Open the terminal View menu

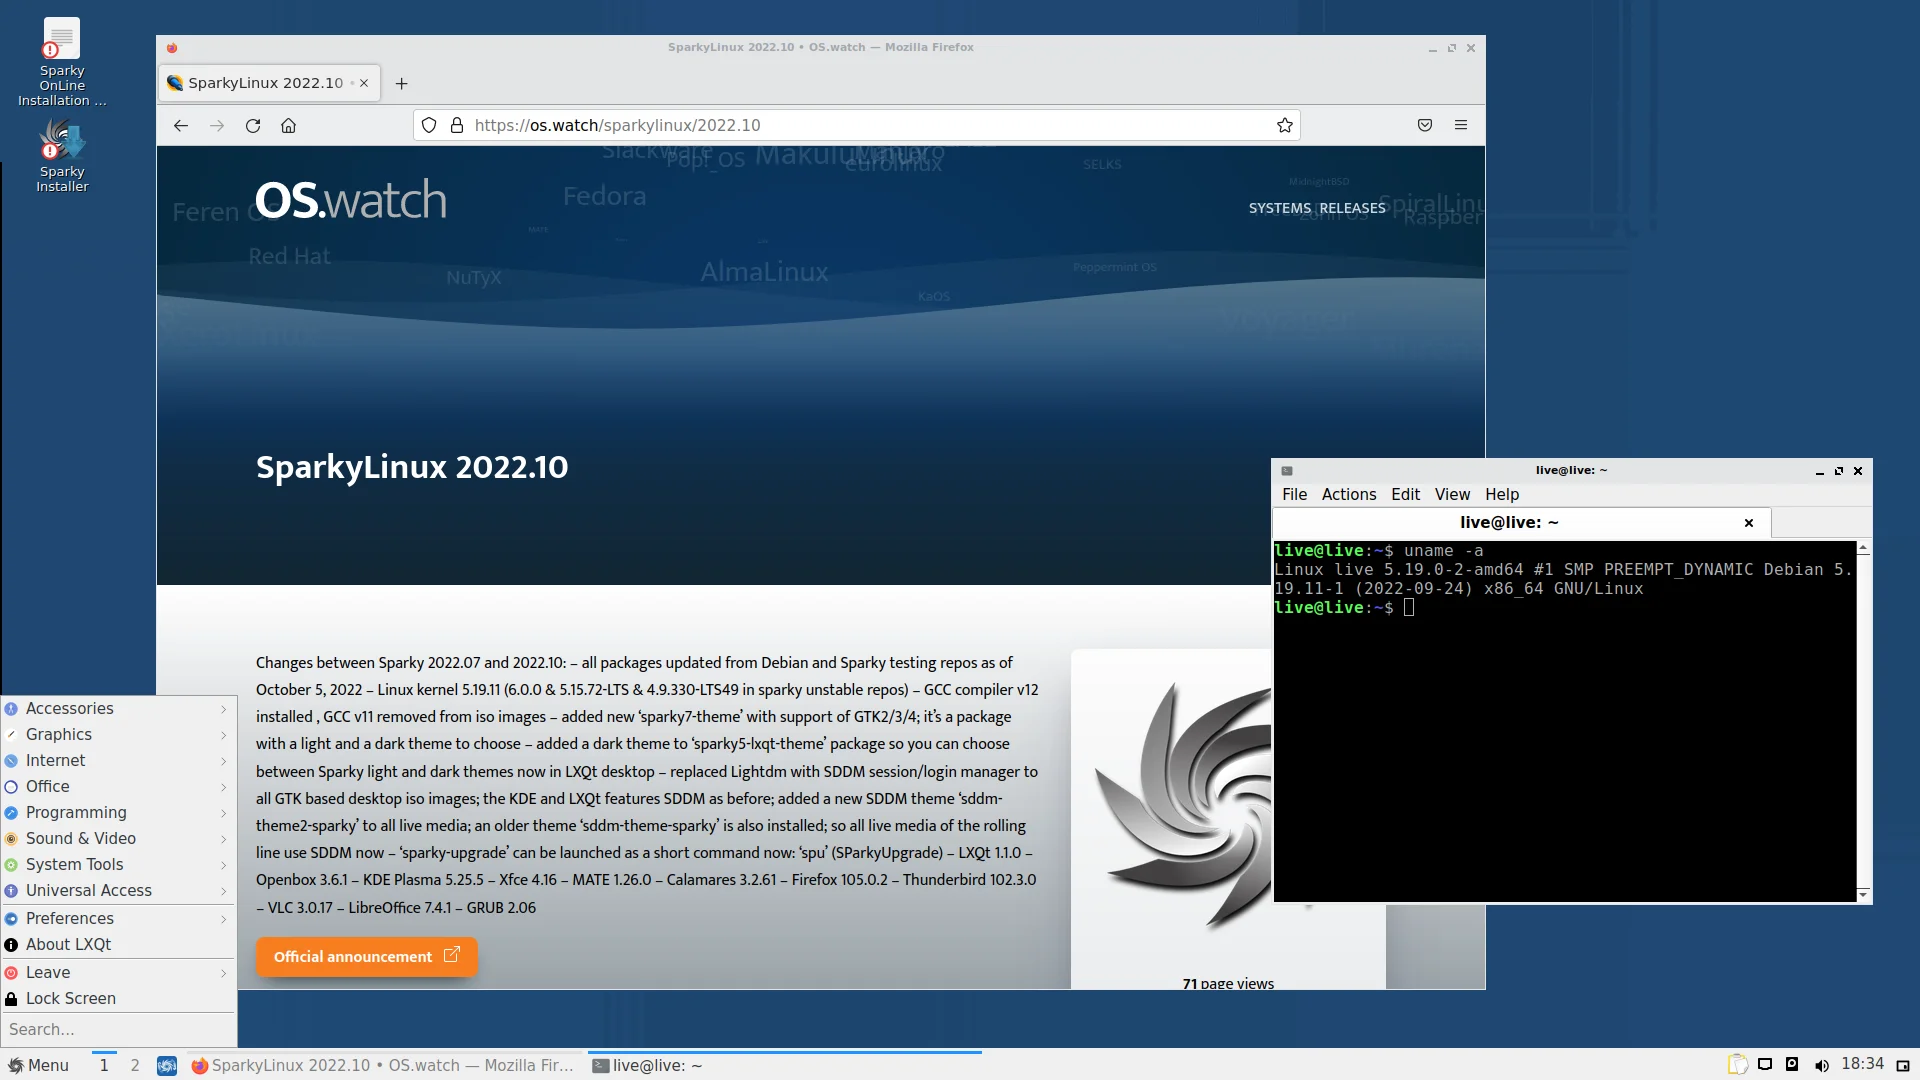click(1452, 494)
